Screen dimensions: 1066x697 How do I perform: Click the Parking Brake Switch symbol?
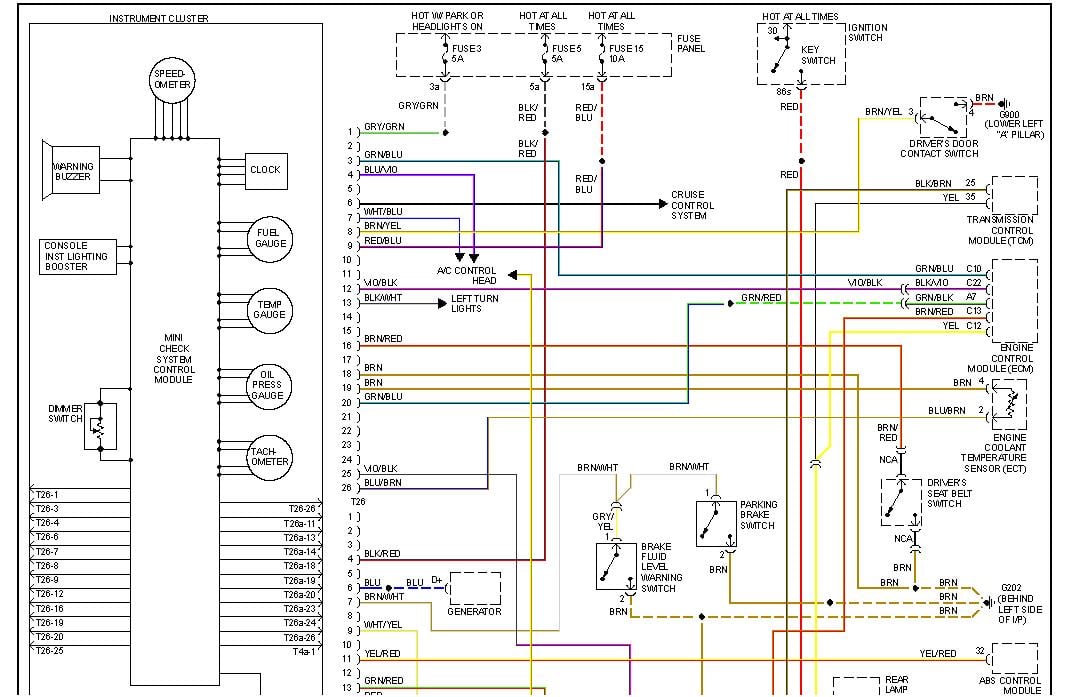717,524
